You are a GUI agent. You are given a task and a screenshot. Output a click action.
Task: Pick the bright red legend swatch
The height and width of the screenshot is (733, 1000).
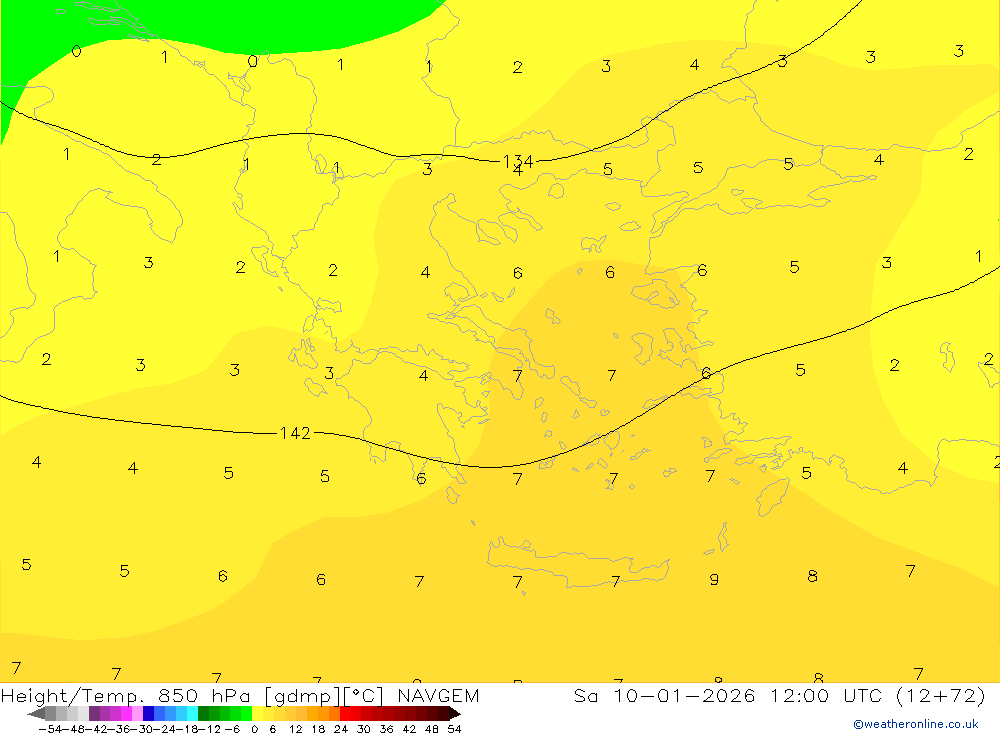click(345, 713)
